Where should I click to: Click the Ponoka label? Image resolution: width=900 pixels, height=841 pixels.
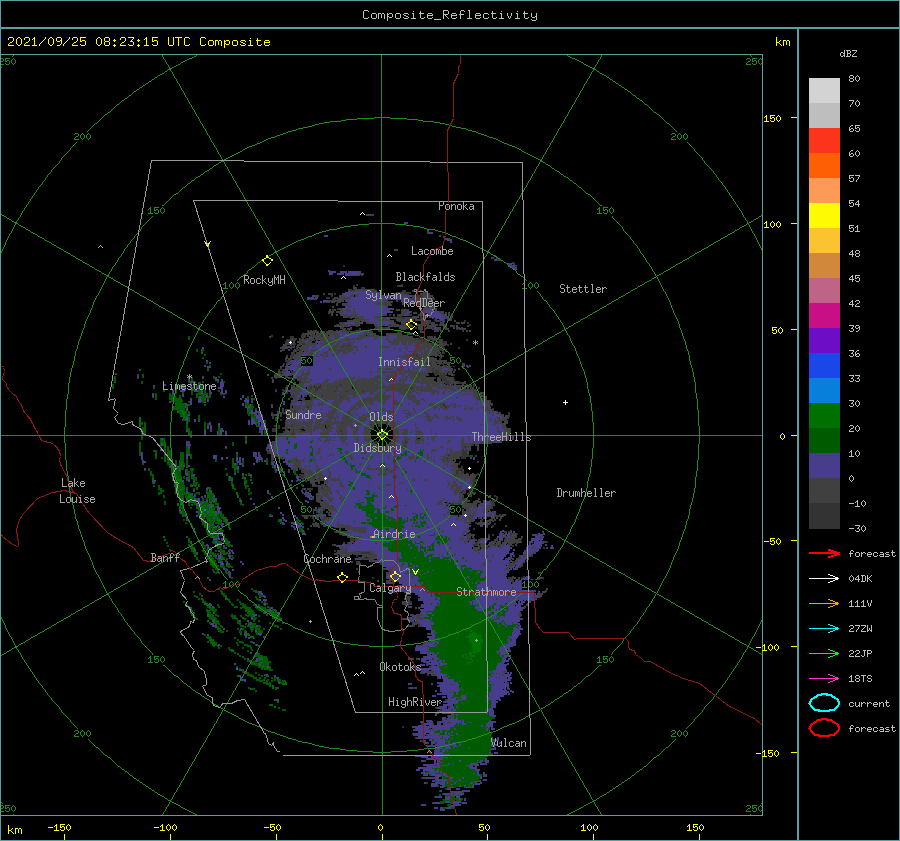456,206
